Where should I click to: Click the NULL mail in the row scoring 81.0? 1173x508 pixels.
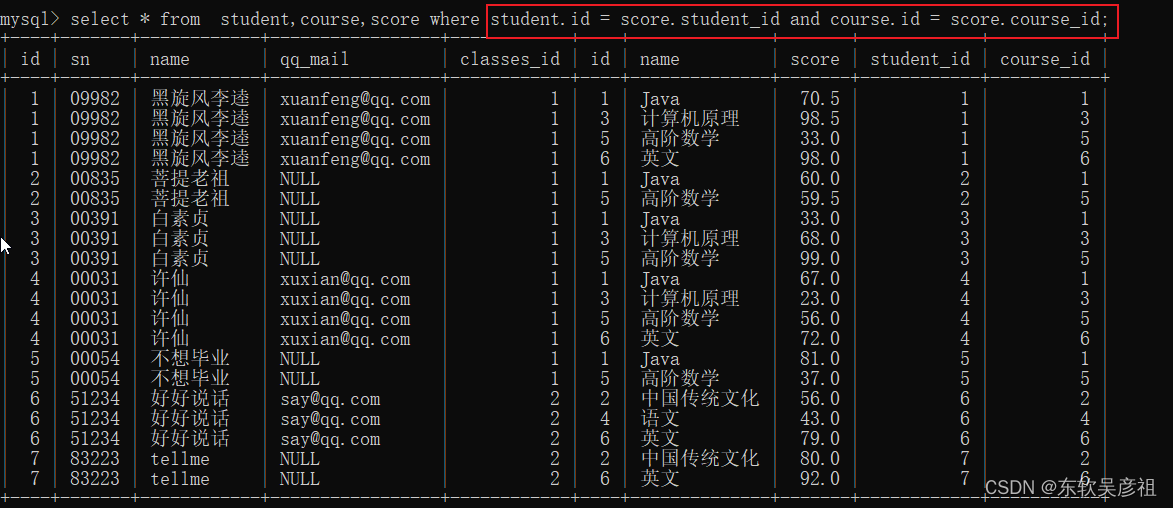coord(299,359)
